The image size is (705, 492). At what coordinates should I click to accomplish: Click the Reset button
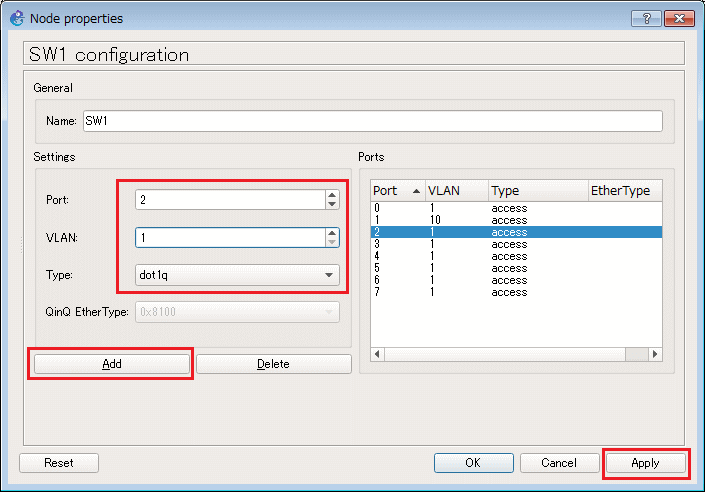click(59, 463)
